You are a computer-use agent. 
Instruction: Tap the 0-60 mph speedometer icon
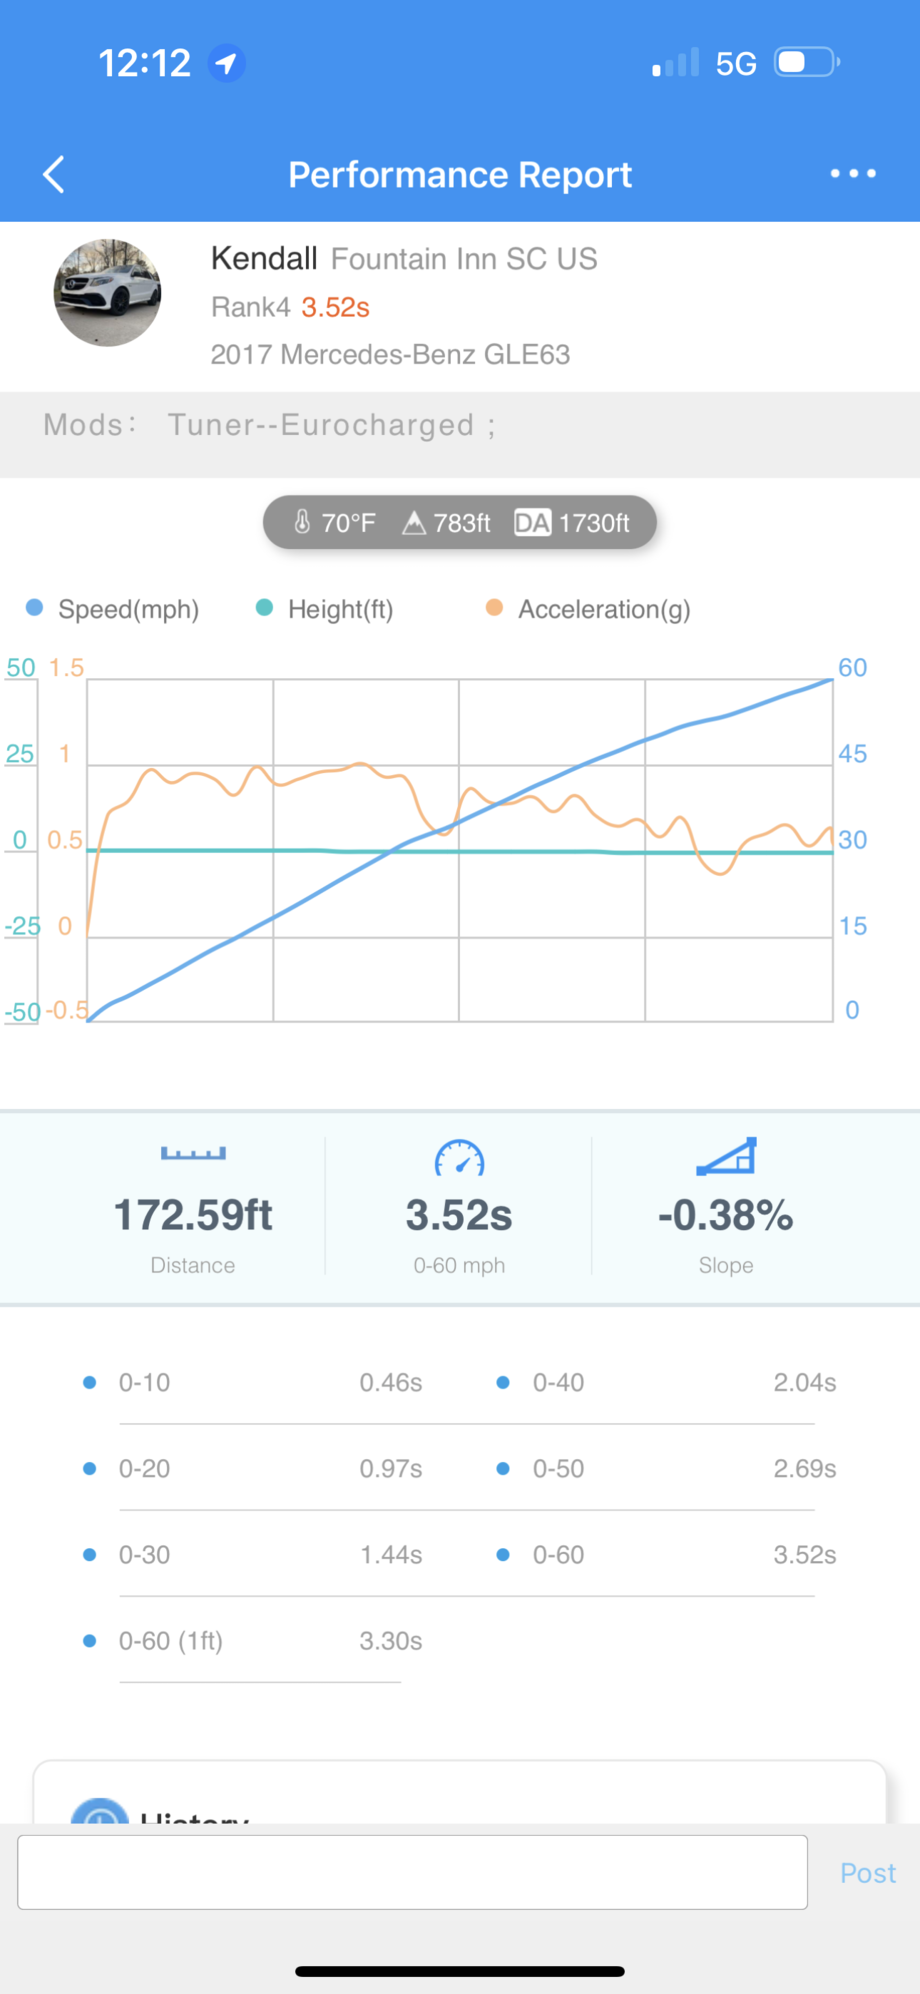point(459,1158)
